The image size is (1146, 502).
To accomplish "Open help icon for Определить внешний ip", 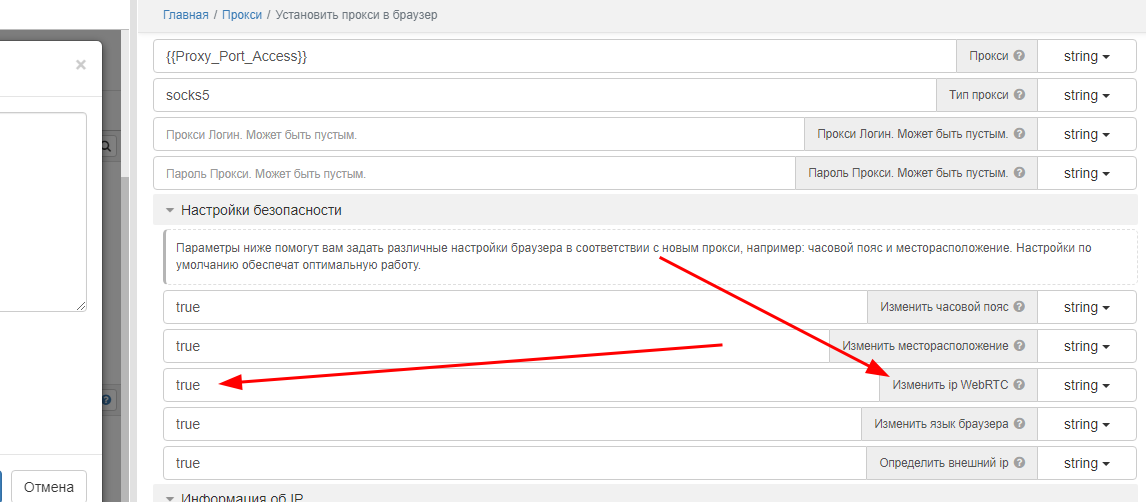I will pyautogui.click(x=1019, y=463).
